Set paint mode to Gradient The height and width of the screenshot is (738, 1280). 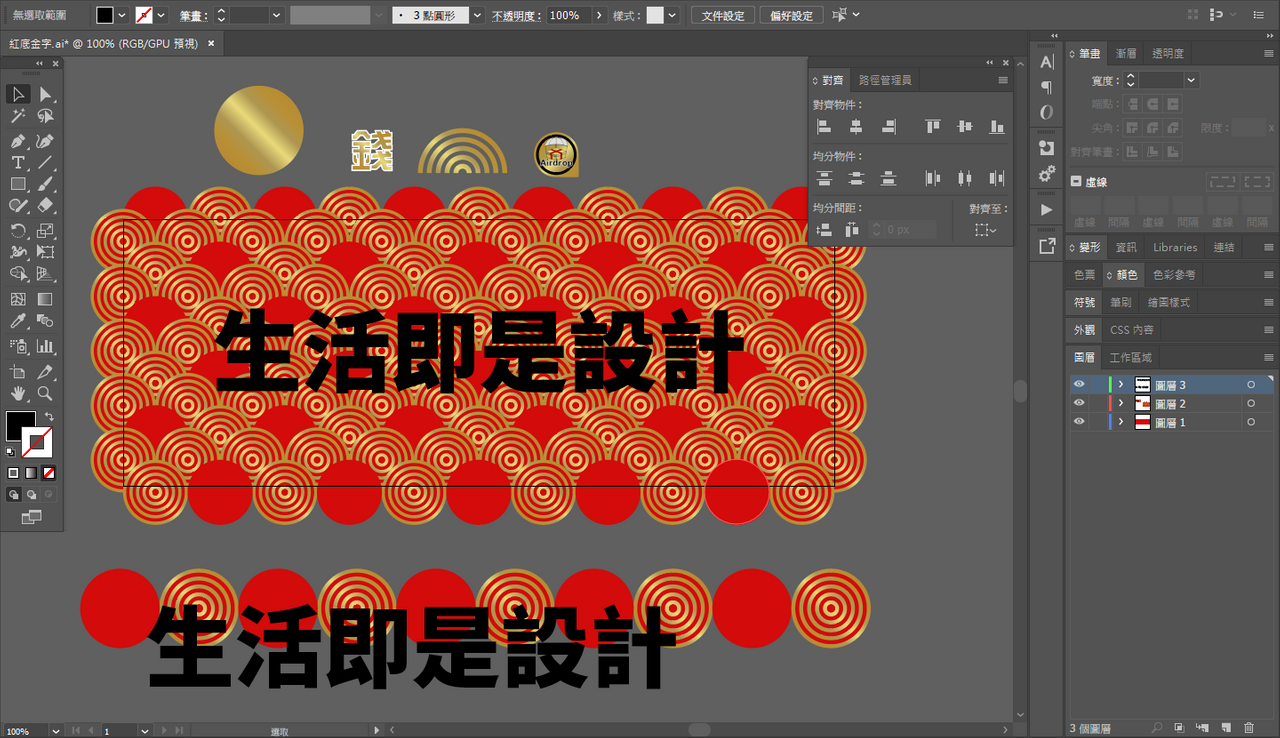click(x=31, y=472)
